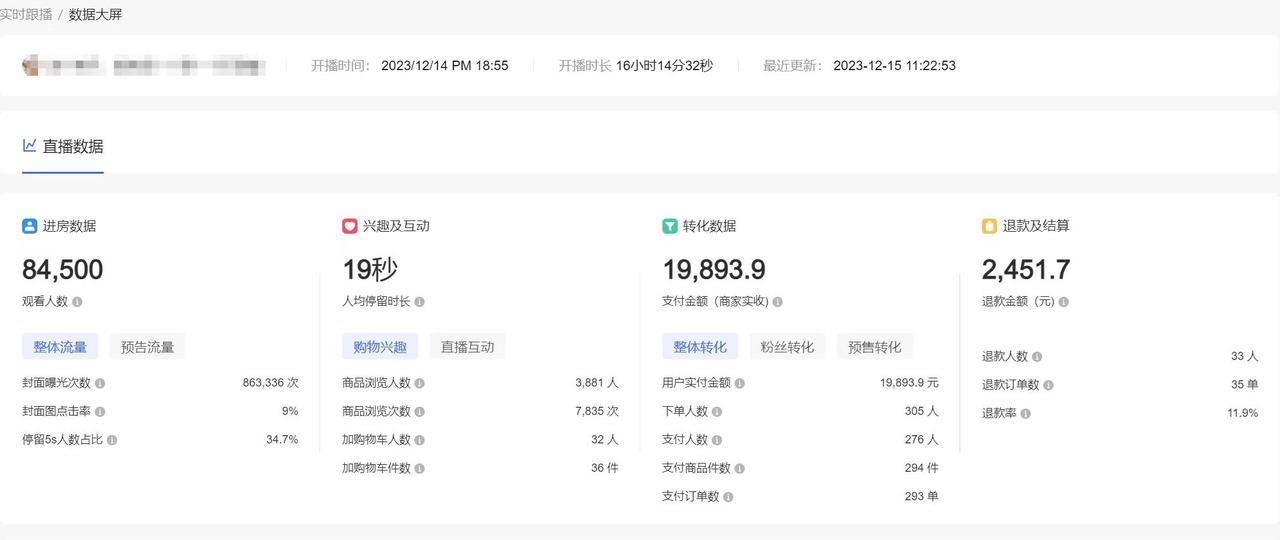Click the 84,500 viewer count

point(62,269)
